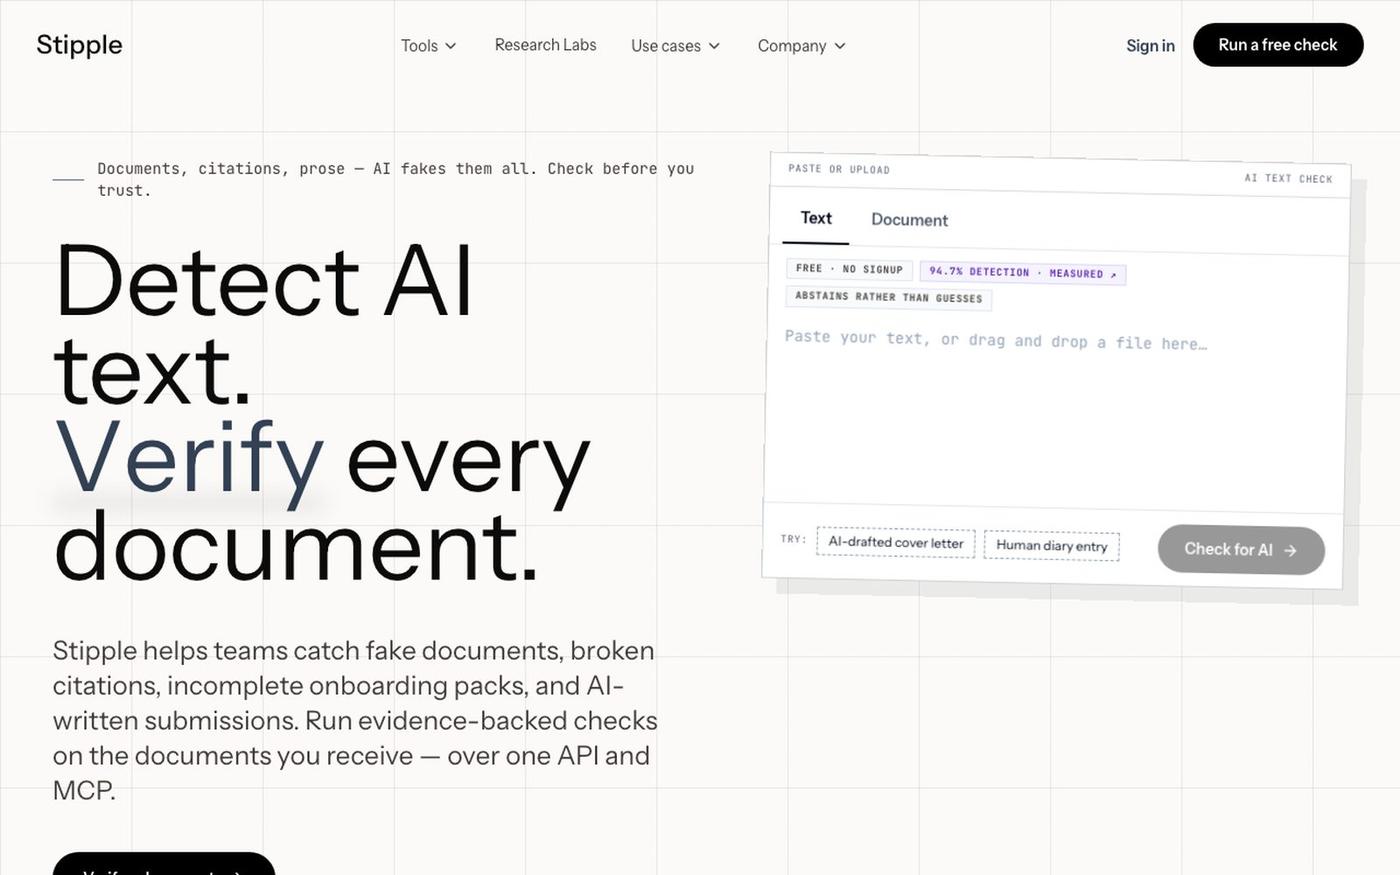Click the AI TEXT CHECK label
The height and width of the screenshot is (875, 1400).
[x=1288, y=178]
